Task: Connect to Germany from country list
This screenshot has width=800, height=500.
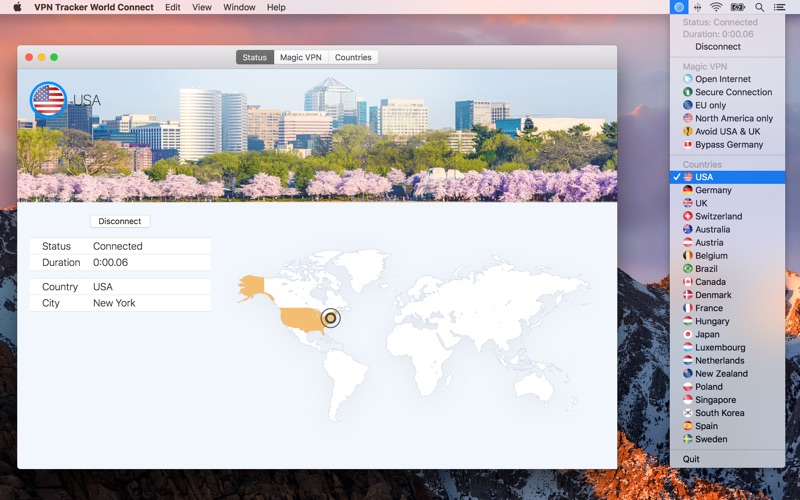Action: (728, 190)
